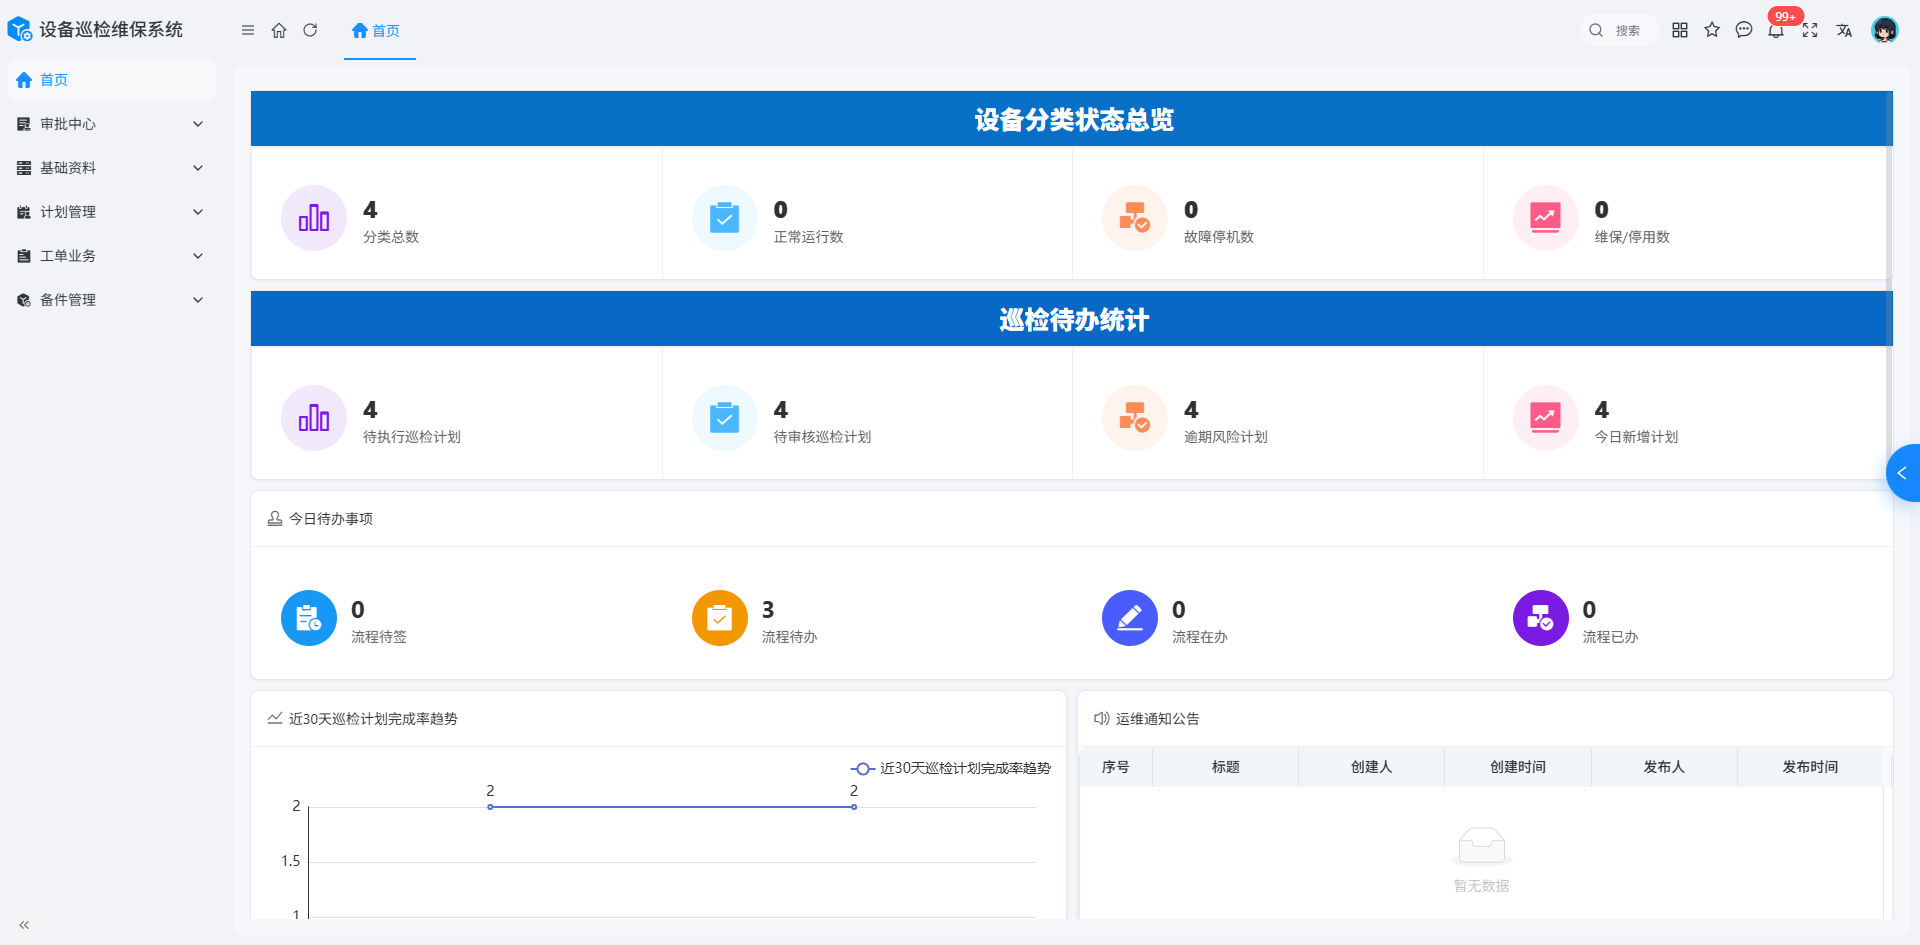The image size is (1920, 945).
Task: Toggle the 近30天巡检计划完成率趋势 chart legend
Action: [951, 768]
